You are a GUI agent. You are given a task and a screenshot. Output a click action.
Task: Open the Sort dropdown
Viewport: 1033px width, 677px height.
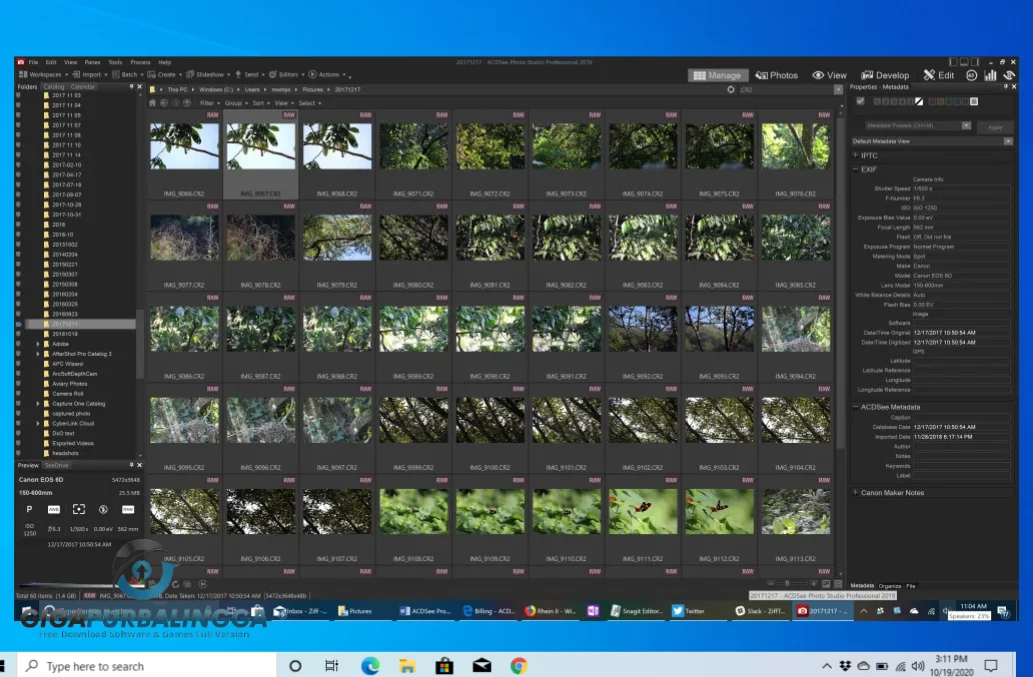(261, 103)
